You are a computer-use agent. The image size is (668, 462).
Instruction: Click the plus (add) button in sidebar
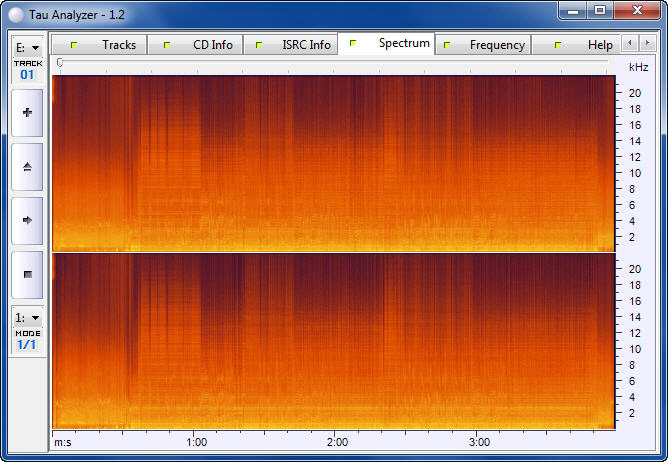pos(27,112)
